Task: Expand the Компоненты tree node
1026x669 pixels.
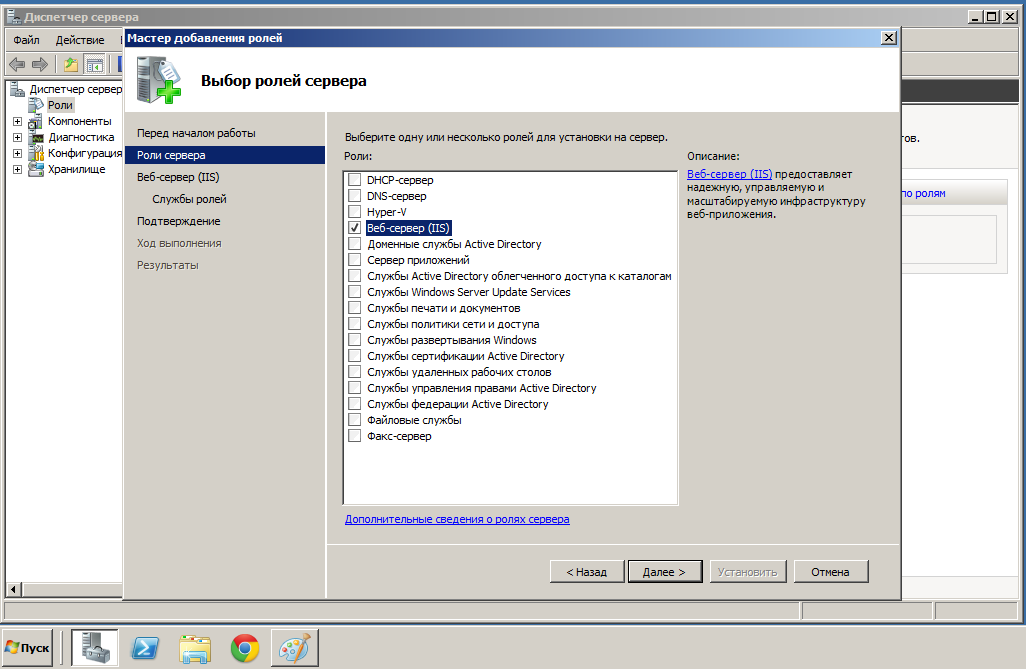Action: tap(17, 121)
